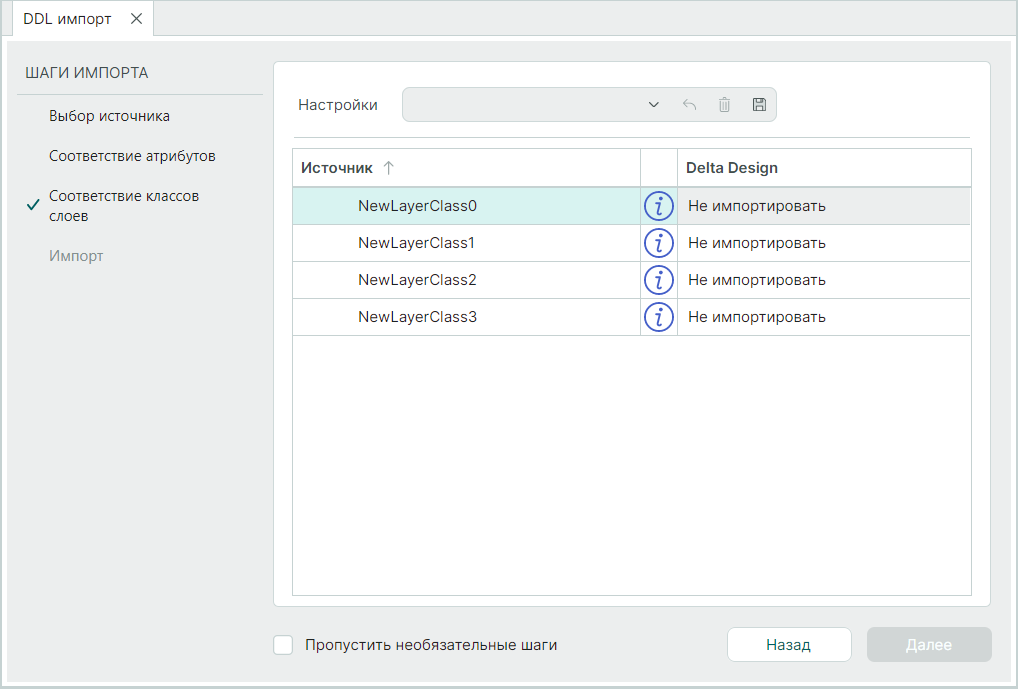
Task: Click the delete settings trash icon
Action: click(724, 105)
